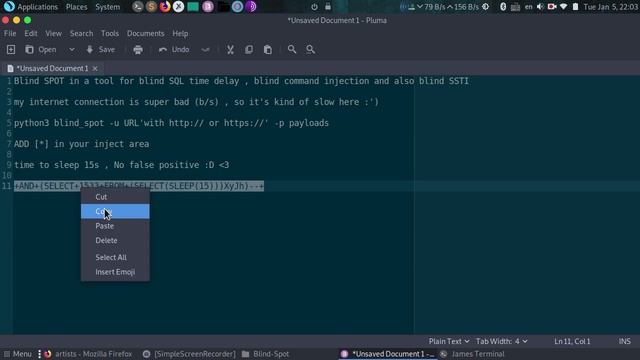The width and height of the screenshot is (640, 360).
Task: Open the System panel menu
Action: 108,7
